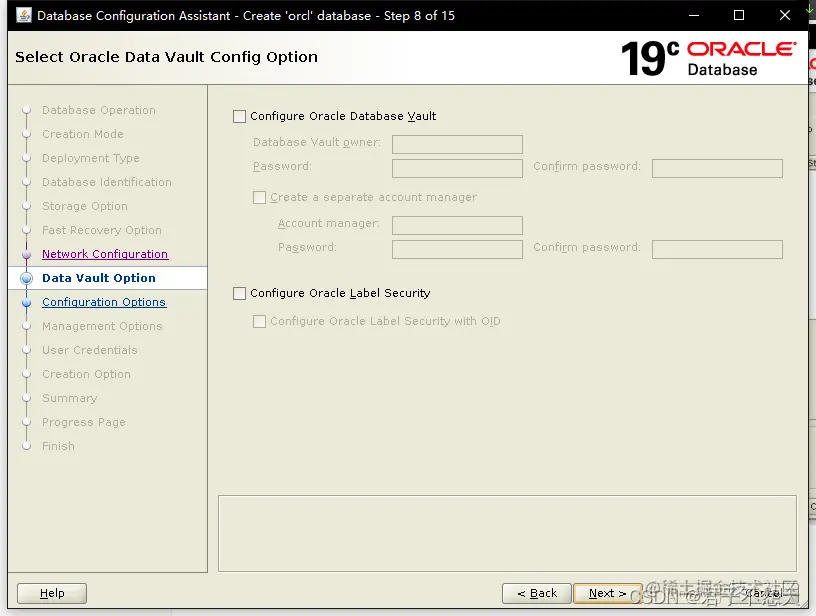The height and width of the screenshot is (616, 816).
Task: Click the Help button
Action: [52, 593]
